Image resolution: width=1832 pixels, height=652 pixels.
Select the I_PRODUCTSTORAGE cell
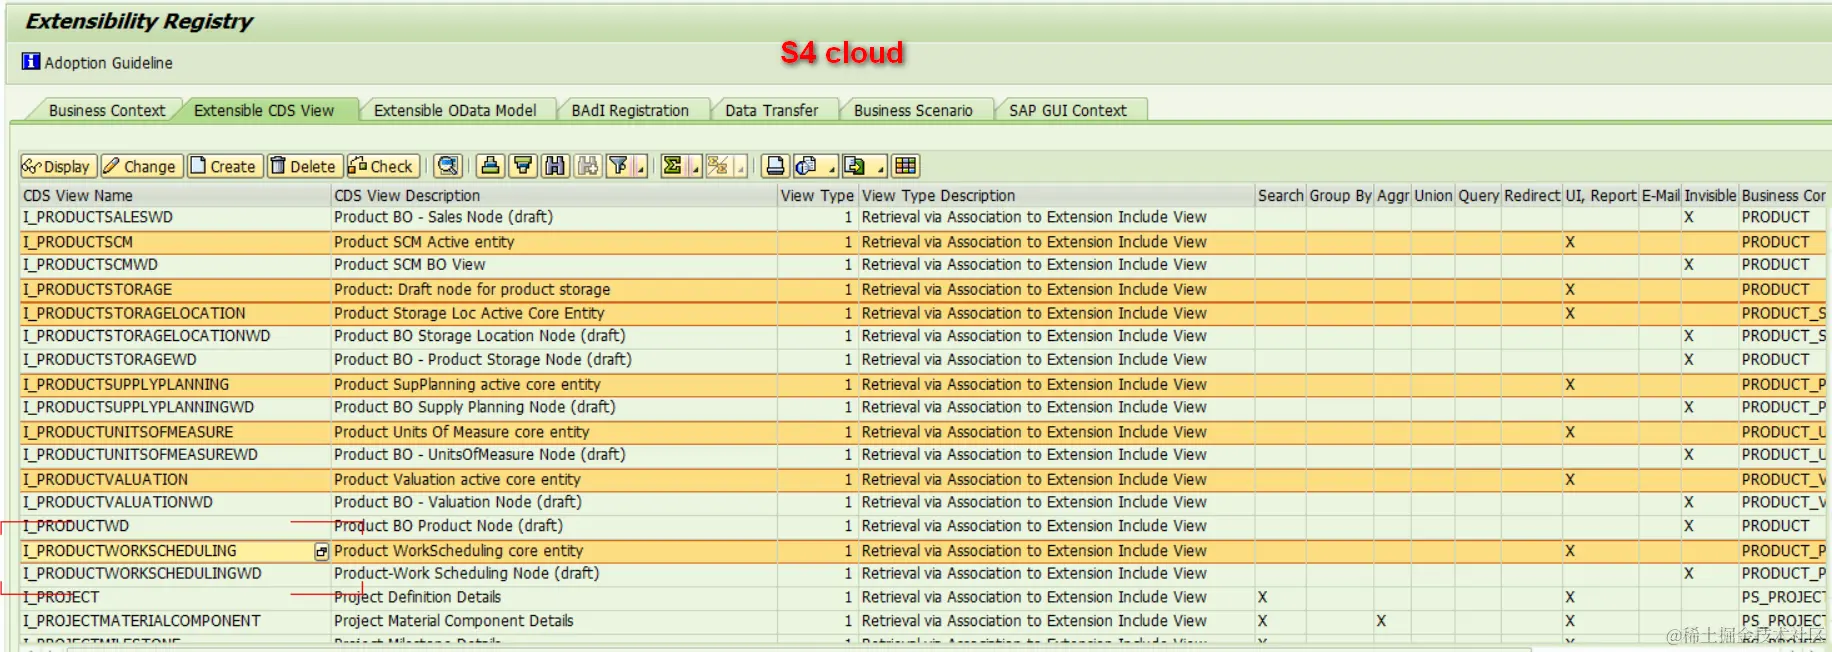tap(176, 290)
